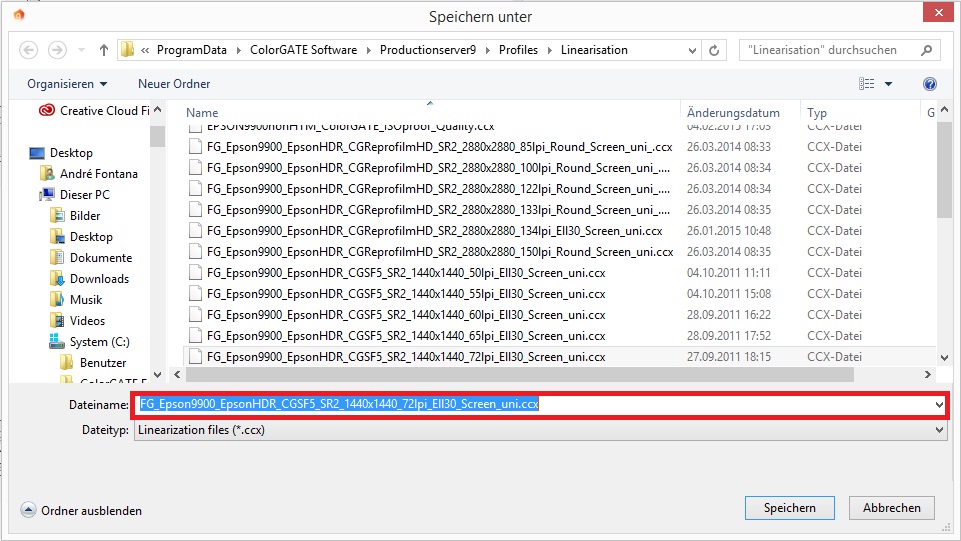Open the Help question mark icon

tap(930, 84)
